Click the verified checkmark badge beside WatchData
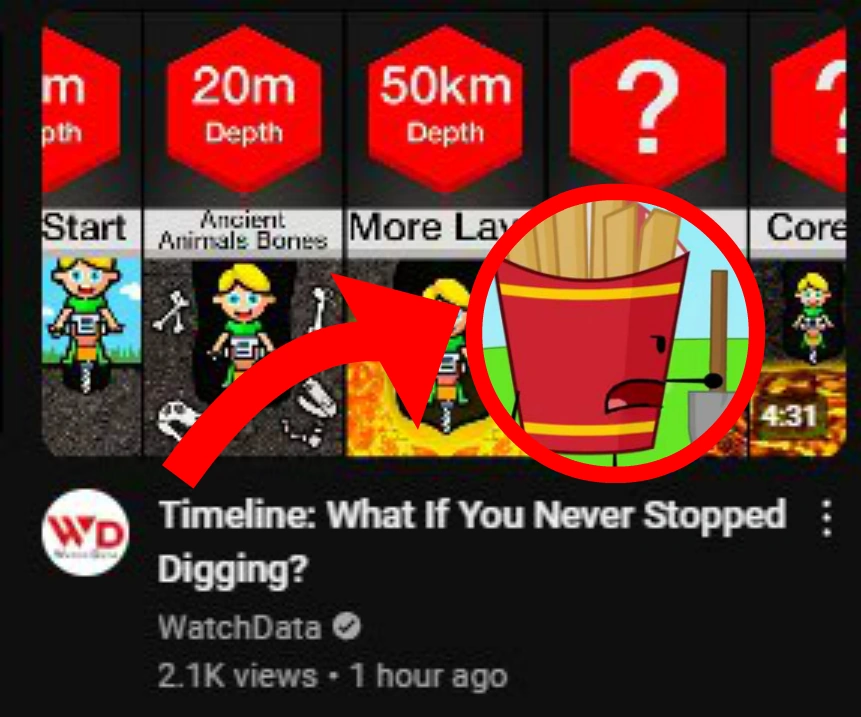861x717 pixels. (346, 626)
